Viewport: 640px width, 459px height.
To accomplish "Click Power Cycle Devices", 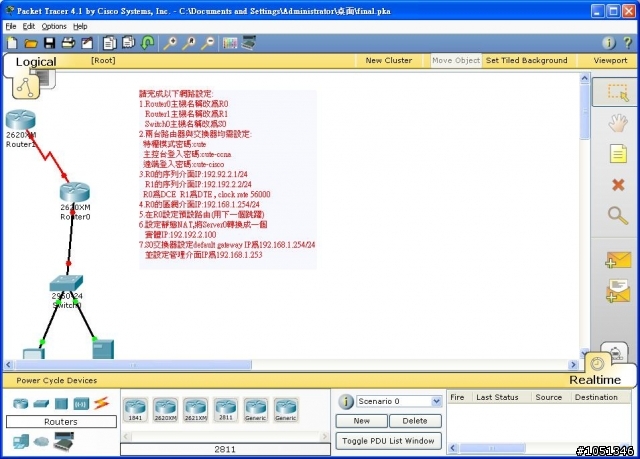I will click(57, 380).
